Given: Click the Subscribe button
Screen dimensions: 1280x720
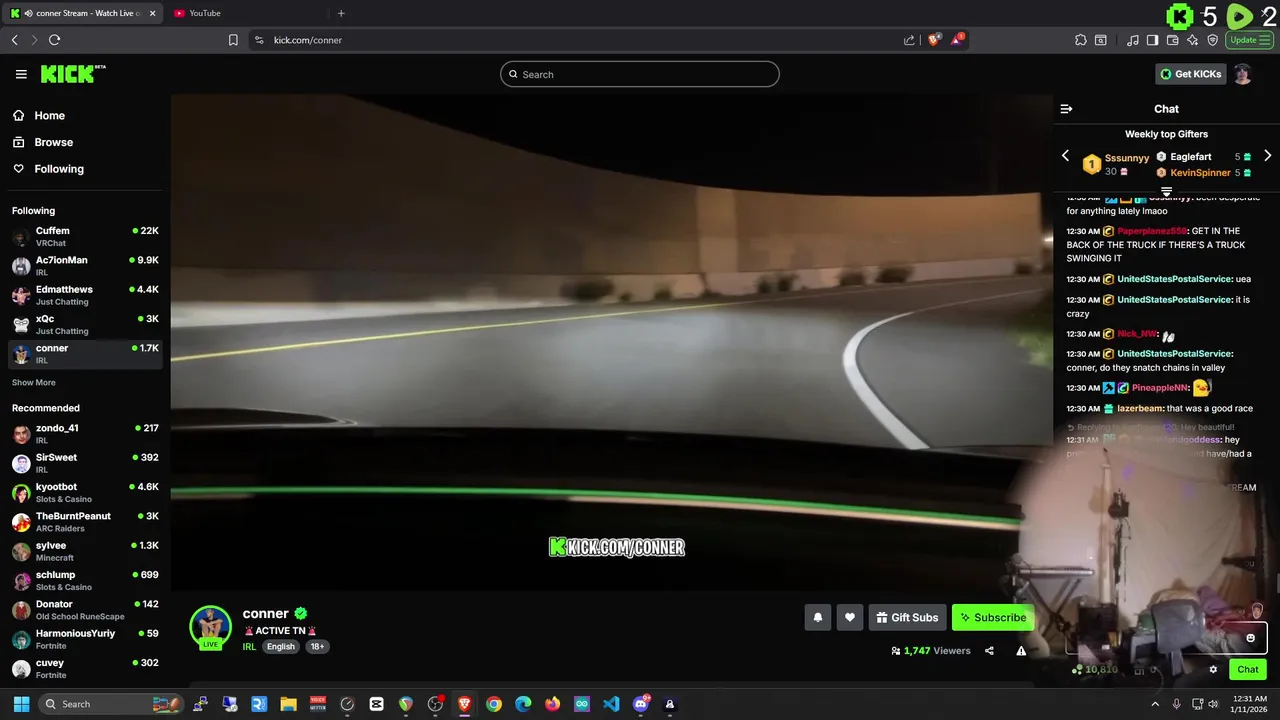Looking at the screenshot, I should click(992, 618).
